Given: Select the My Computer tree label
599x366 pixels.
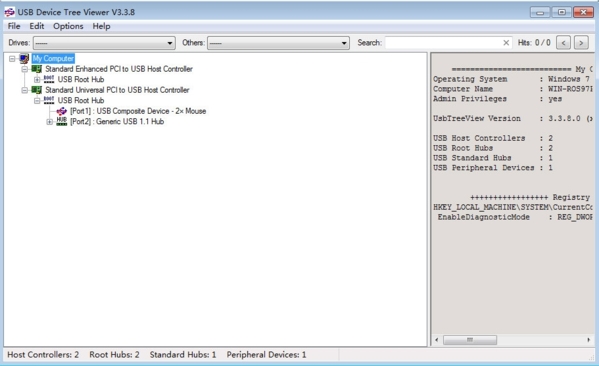Looking at the screenshot, I should point(53,58).
